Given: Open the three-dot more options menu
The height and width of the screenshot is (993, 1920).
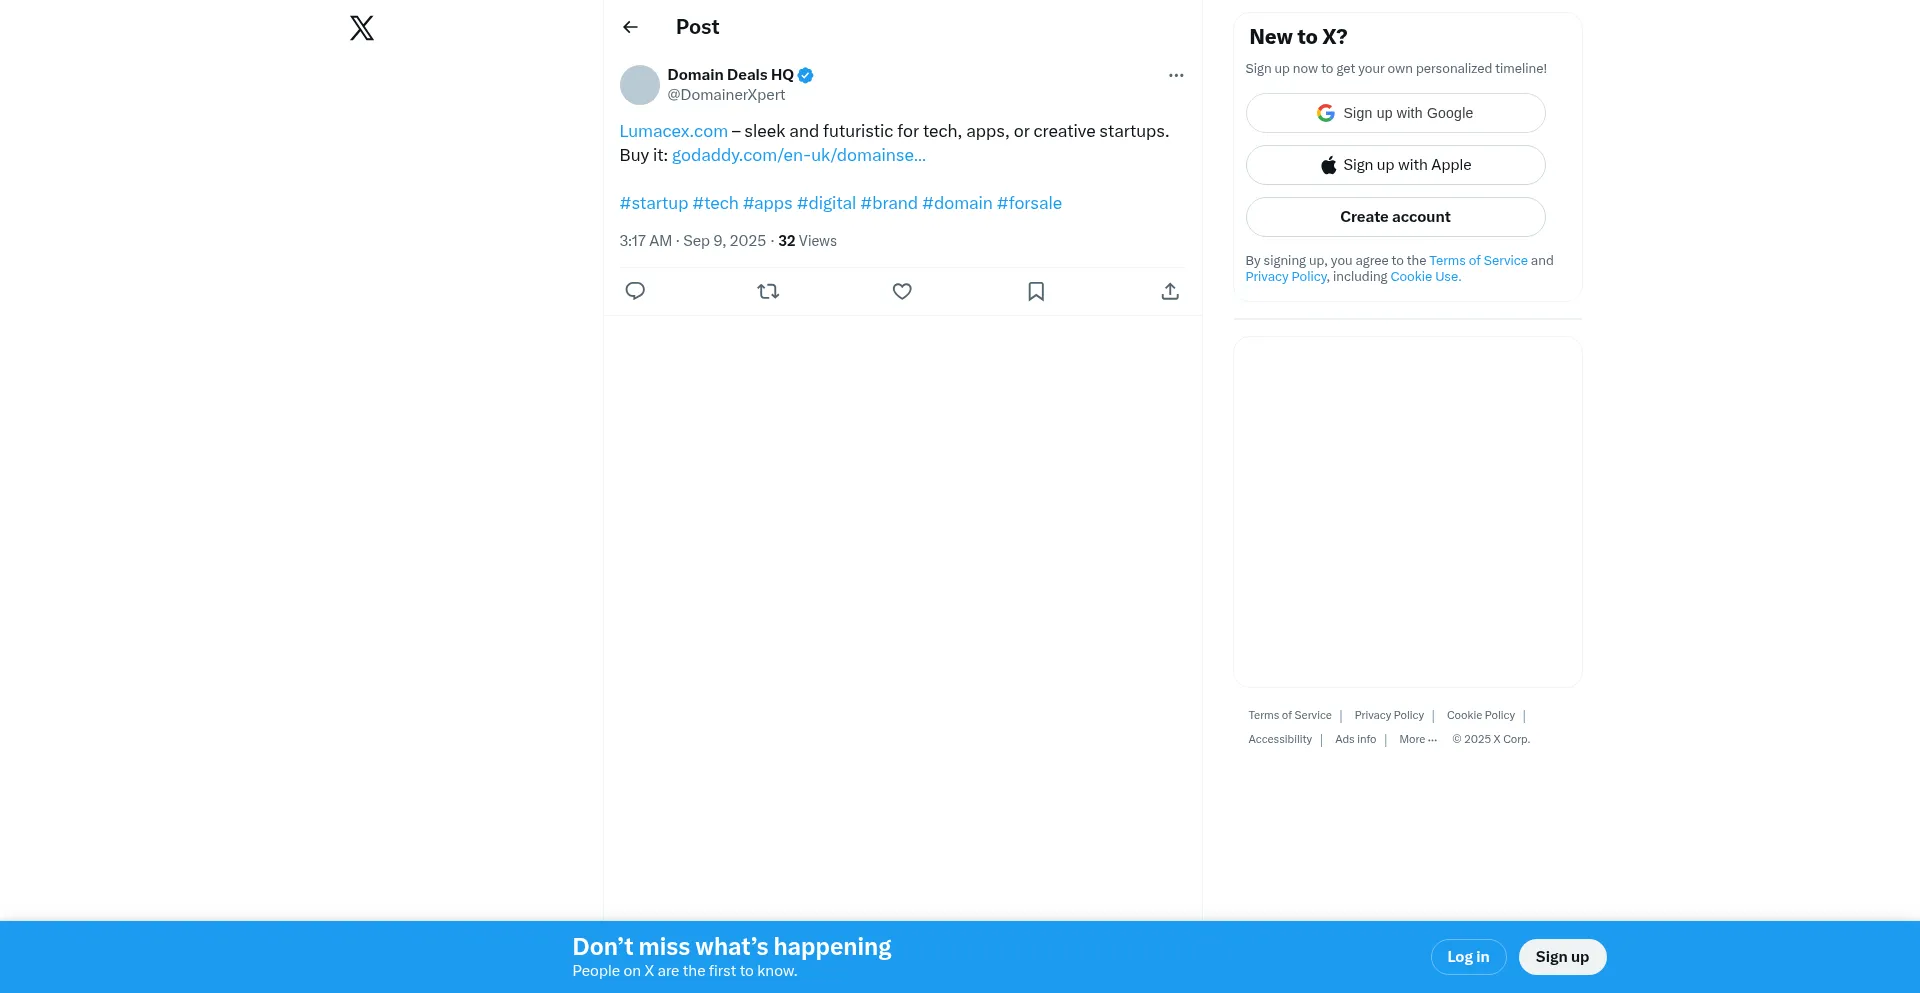Looking at the screenshot, I should point(1176,75).
